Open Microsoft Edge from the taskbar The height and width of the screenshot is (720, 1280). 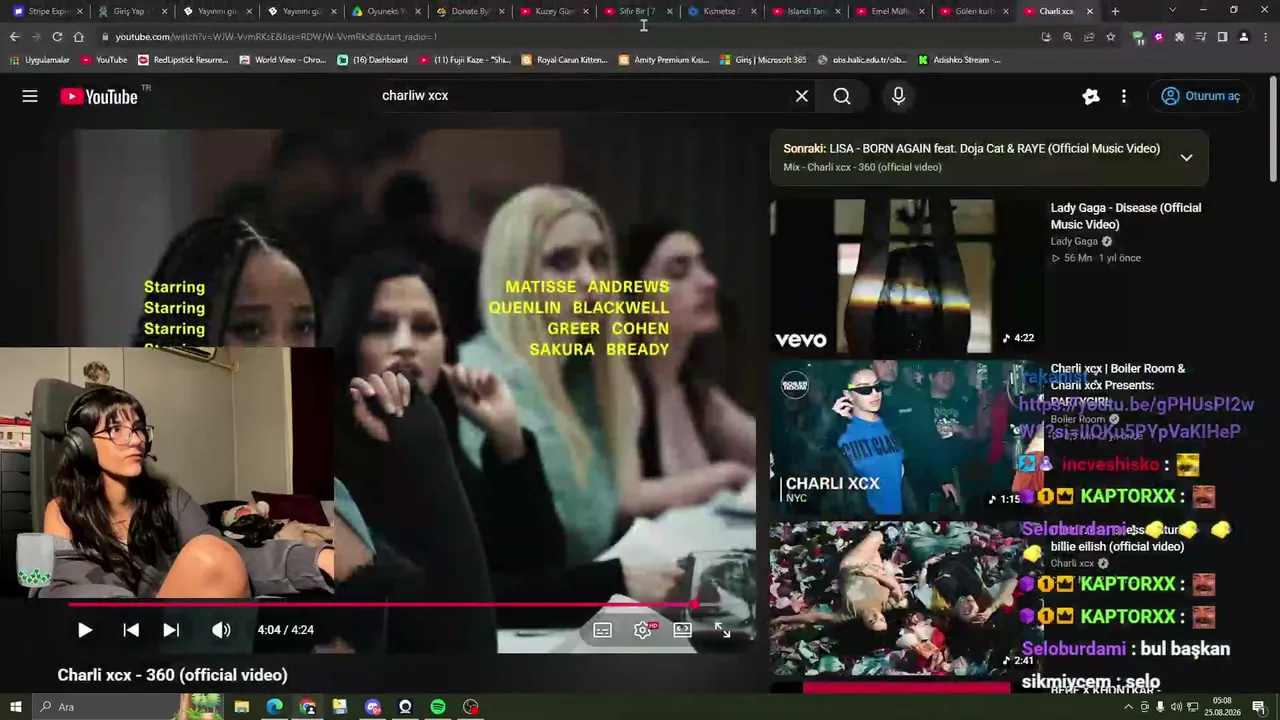274,707
